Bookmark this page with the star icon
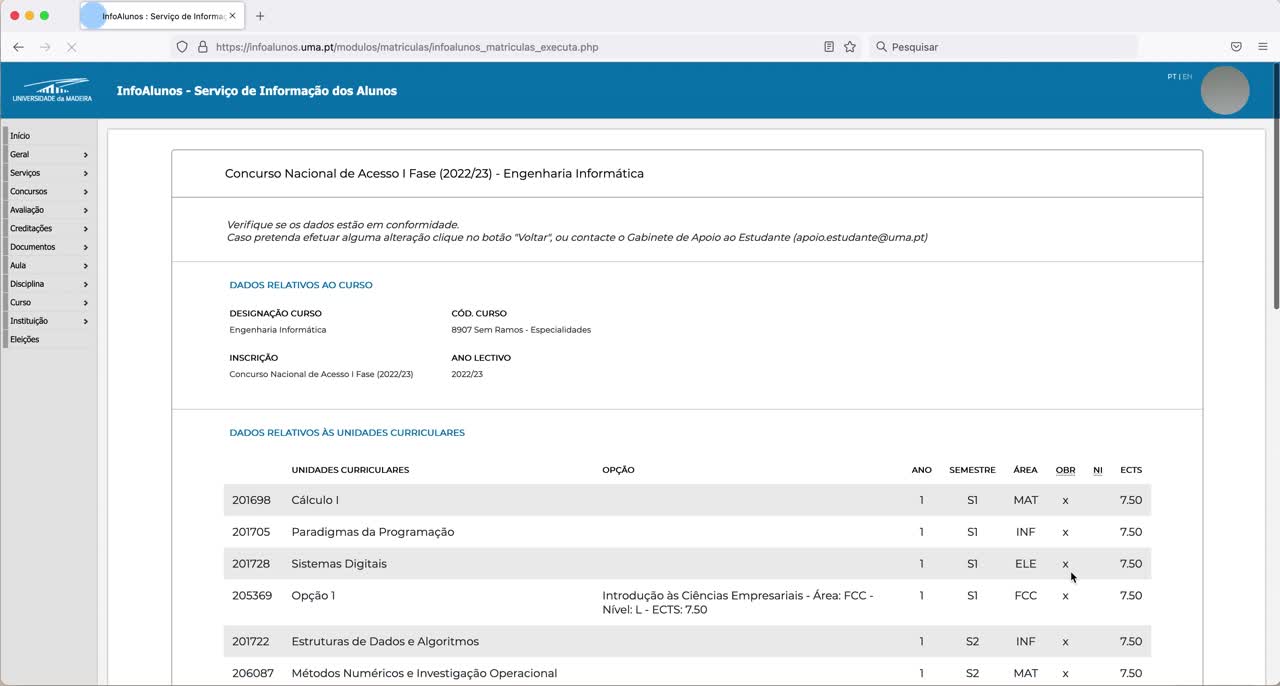This screenshot has width=1280, height=686. point(850,47)
